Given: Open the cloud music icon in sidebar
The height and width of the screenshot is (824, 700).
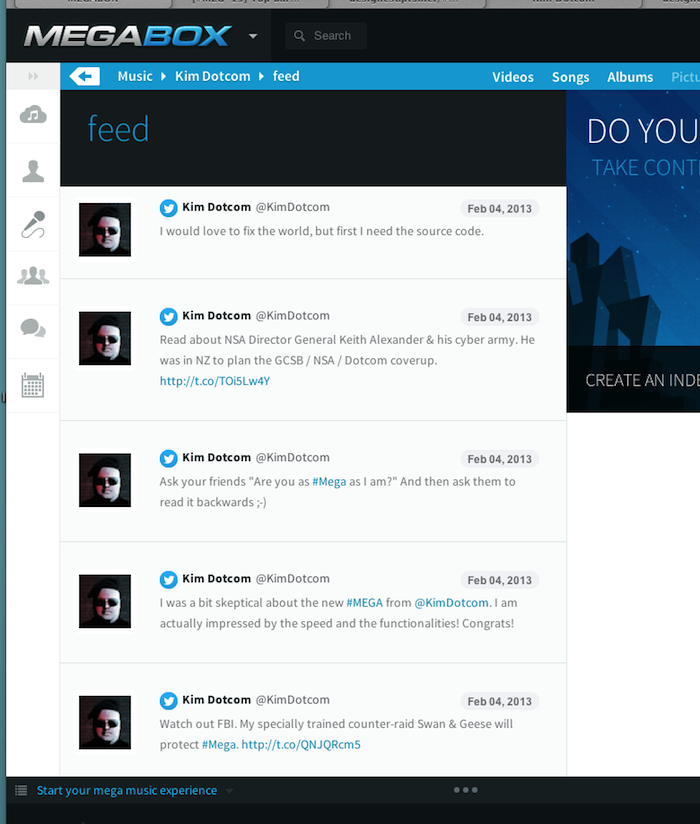Looking at the screenshot, I should coord(33,115).
